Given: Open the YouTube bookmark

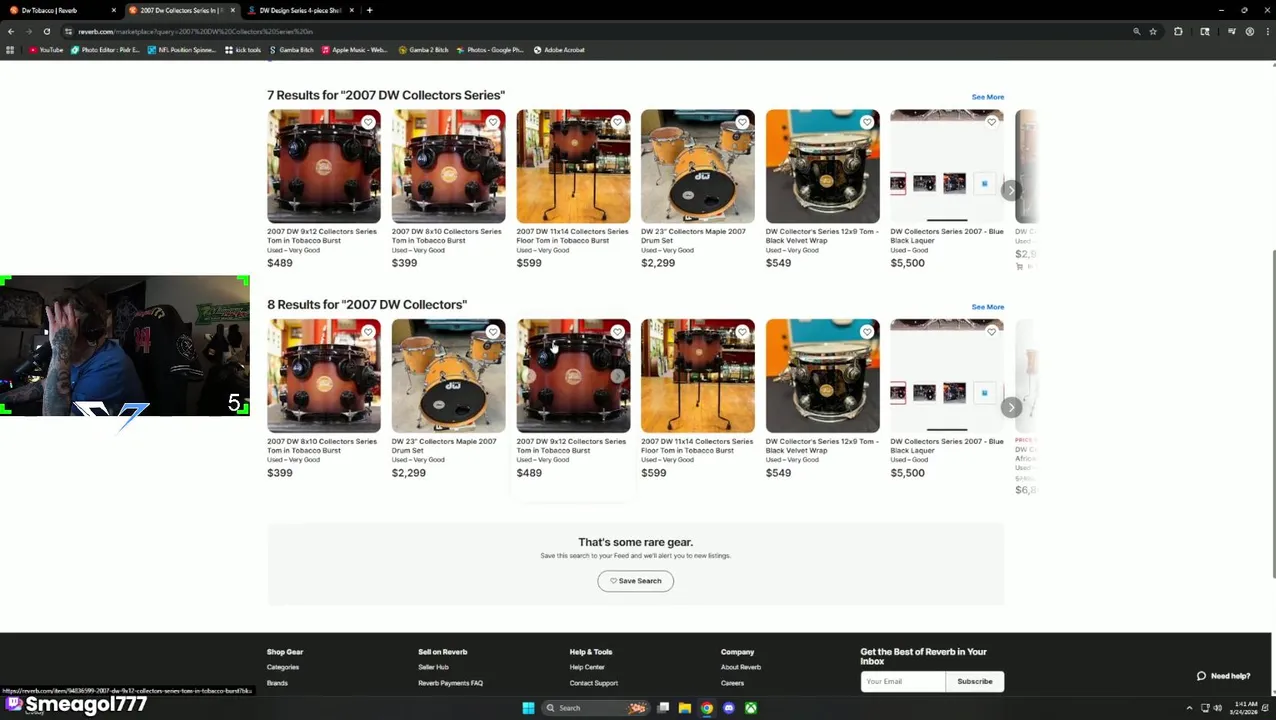Looking at the screenshot, I should 46,50.
